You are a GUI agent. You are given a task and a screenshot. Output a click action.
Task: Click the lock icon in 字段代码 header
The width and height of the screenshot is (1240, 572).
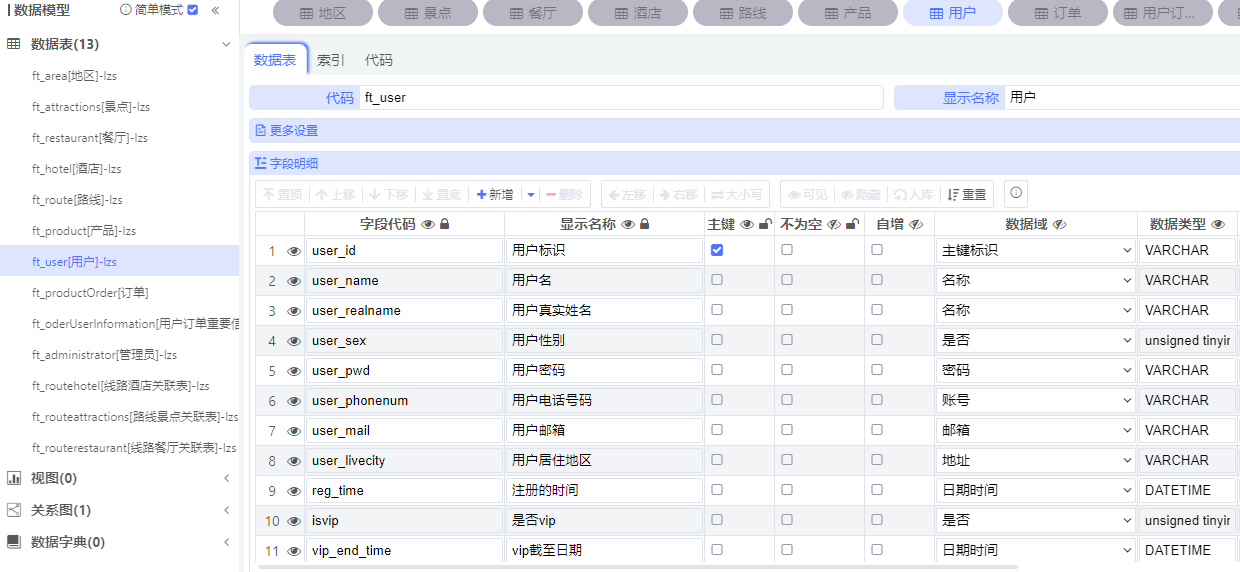tap(444, 225)
